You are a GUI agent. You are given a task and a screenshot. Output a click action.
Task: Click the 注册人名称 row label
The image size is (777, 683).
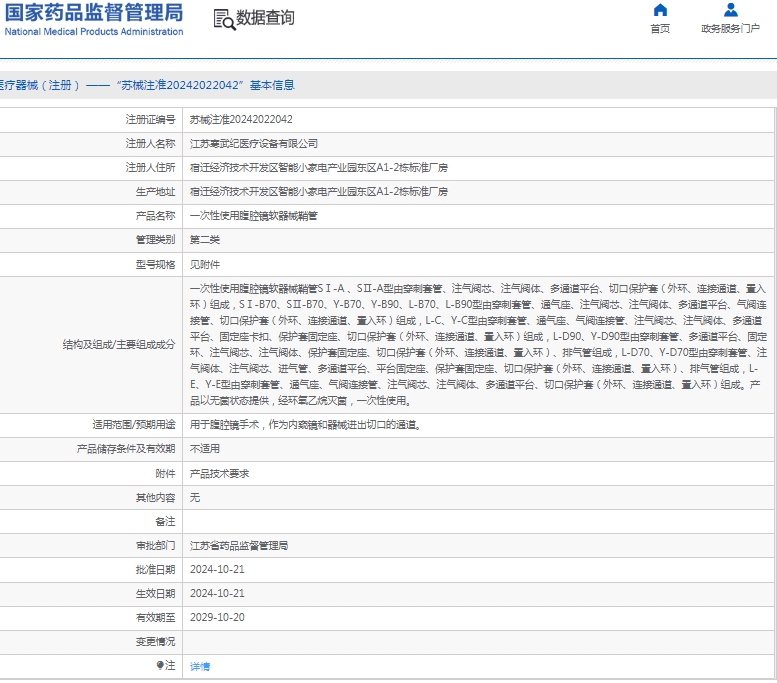[x=150, y=144]
